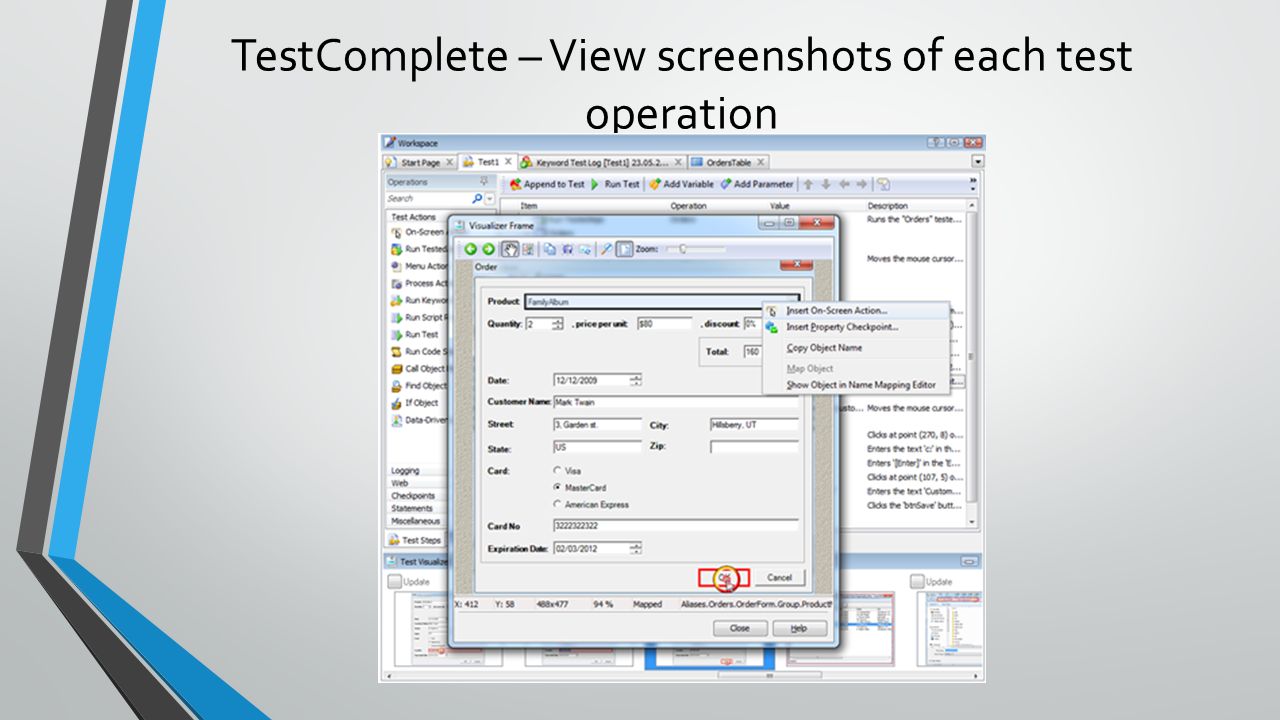Expand the Miscellaneous operations category
1280x720 pixels.
click(x=414, y=521)
